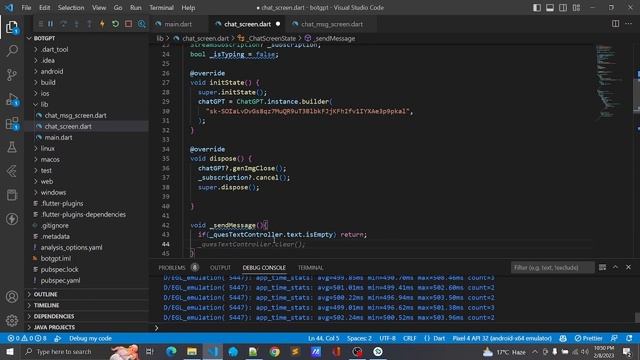Click Ln 44, Col 5 status item
The height and width of the screenshot is (360, 640).
[324, 338]
